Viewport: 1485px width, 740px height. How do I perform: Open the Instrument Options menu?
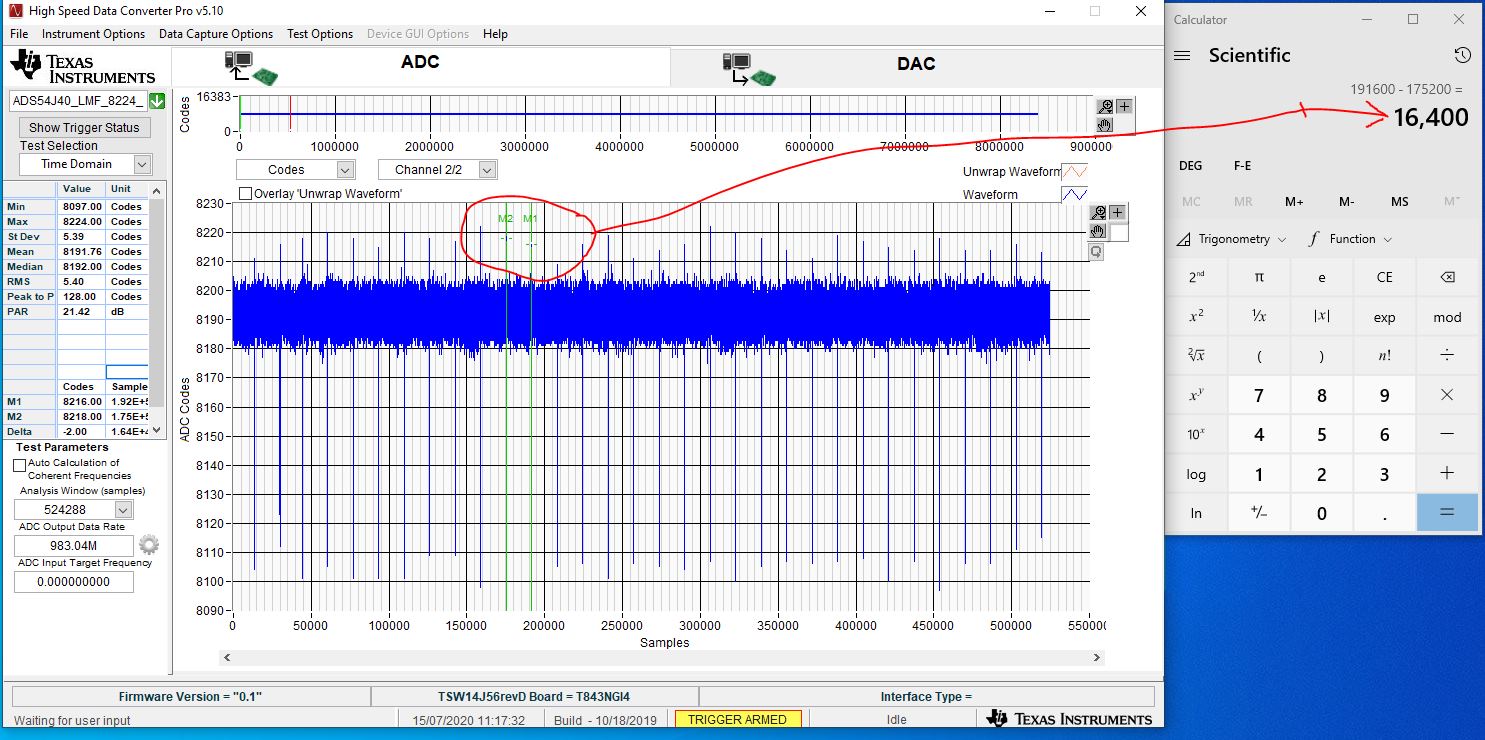(x=93, y=34)
